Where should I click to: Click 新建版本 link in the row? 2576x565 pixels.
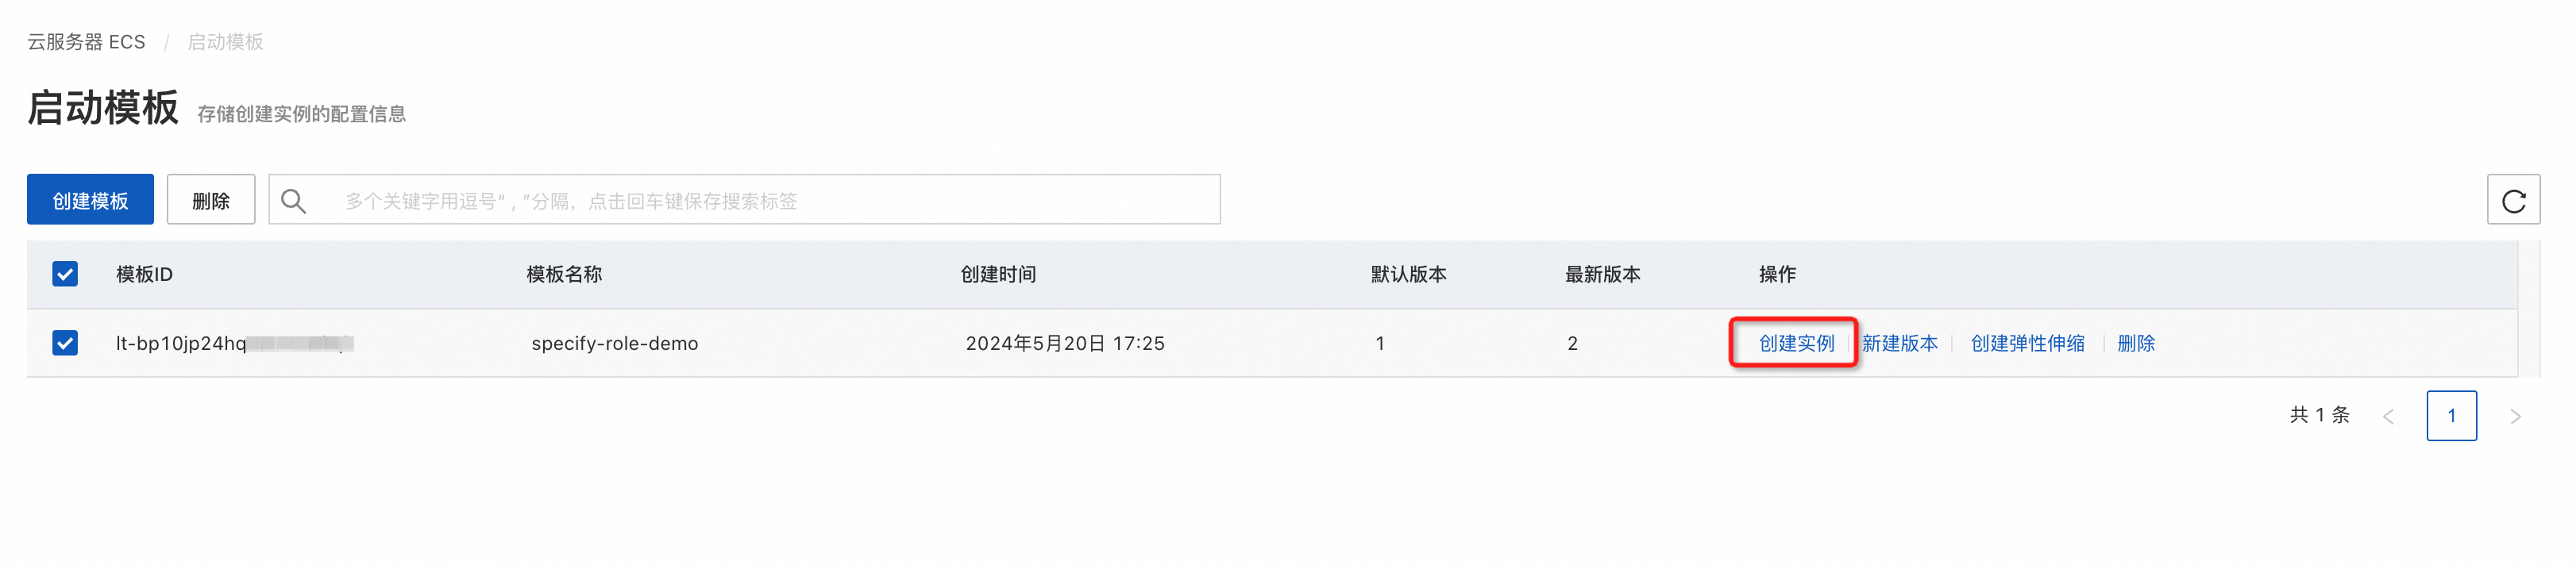coord(1899,343)
